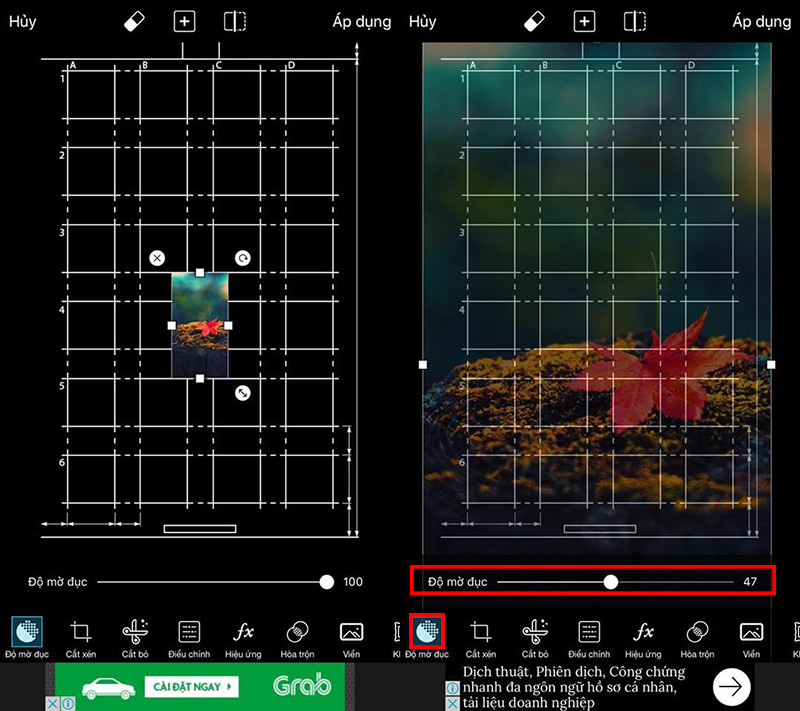The height and width of the screenshot is (711, 800).
Task: Click bottom middle handle of leaf sticker
Action: coord(200,378)
